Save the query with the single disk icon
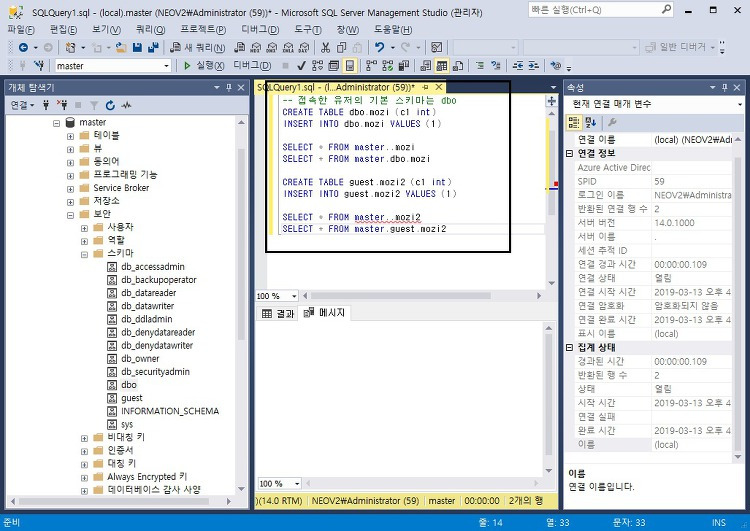Image resolution: width=750 pixels, height=531 pixels. pos(137,47)
